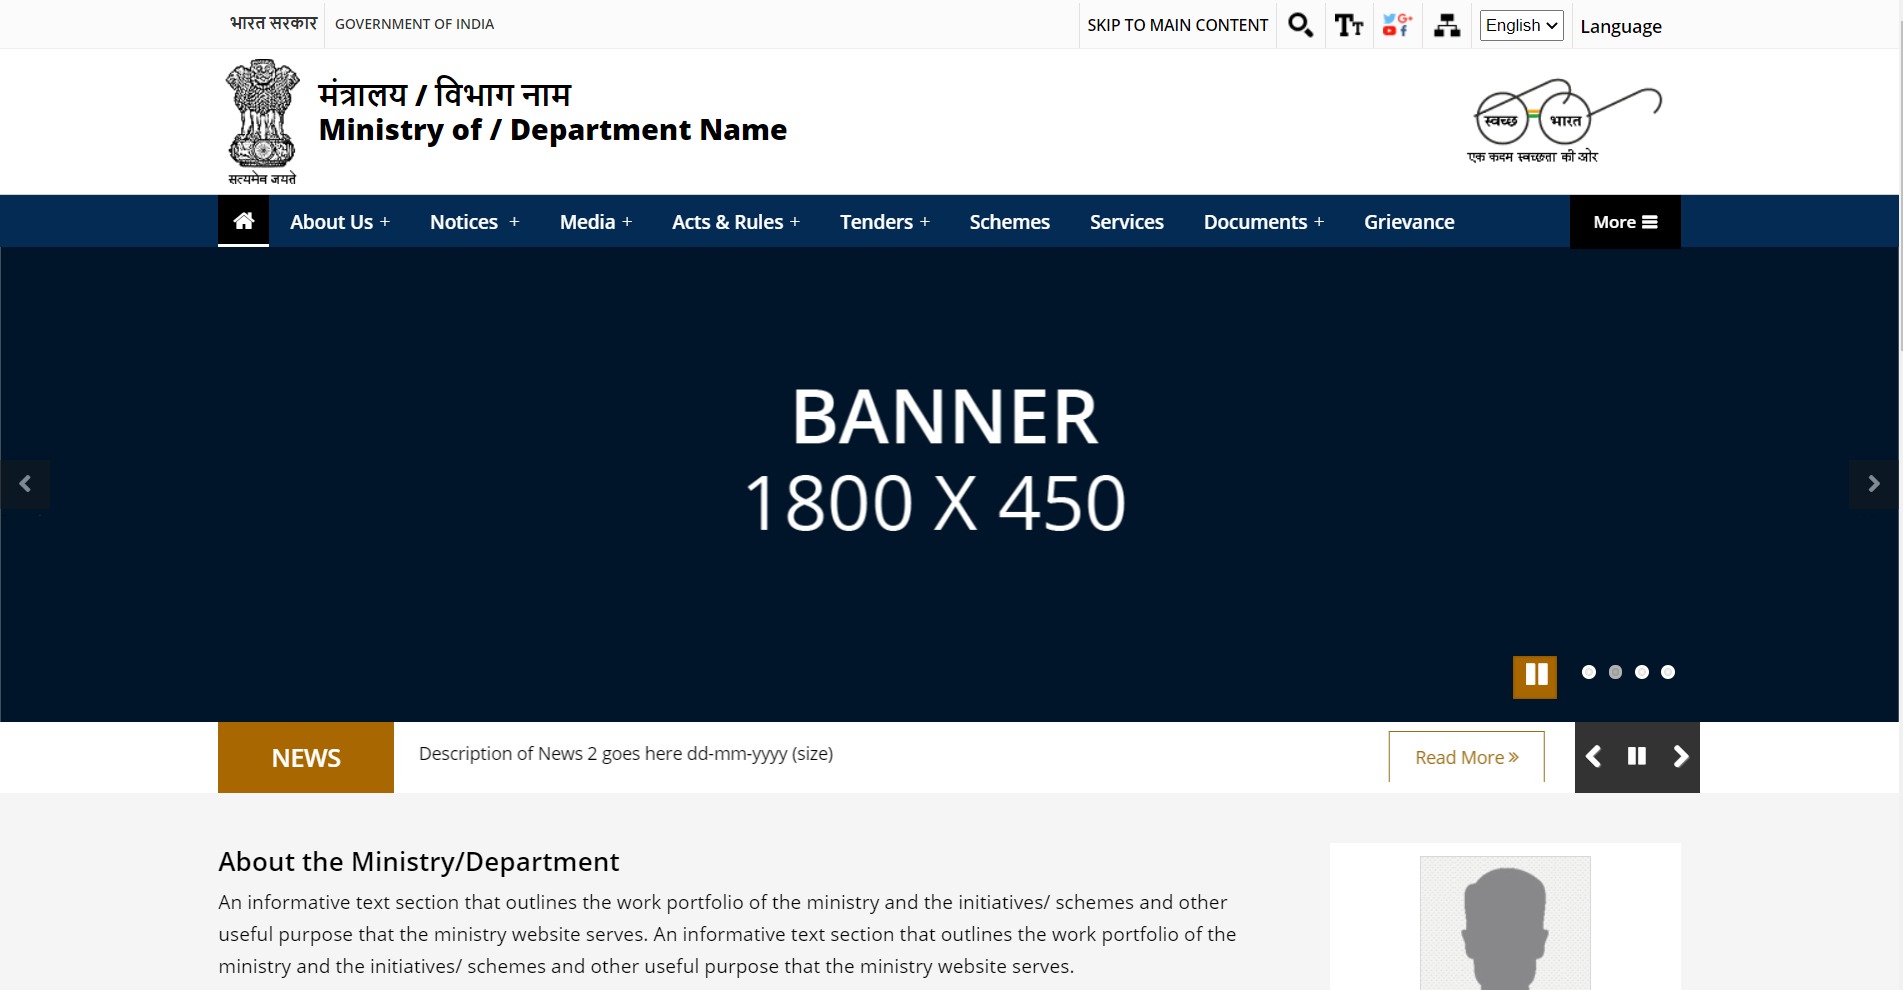Go to next news item
The width and height of the screenshot is (1903, 990).
click(1680, 757)
